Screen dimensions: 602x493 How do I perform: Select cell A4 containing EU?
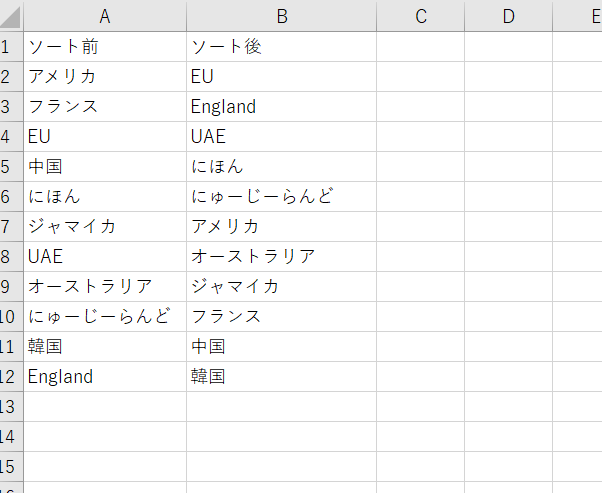click(105, 136)
